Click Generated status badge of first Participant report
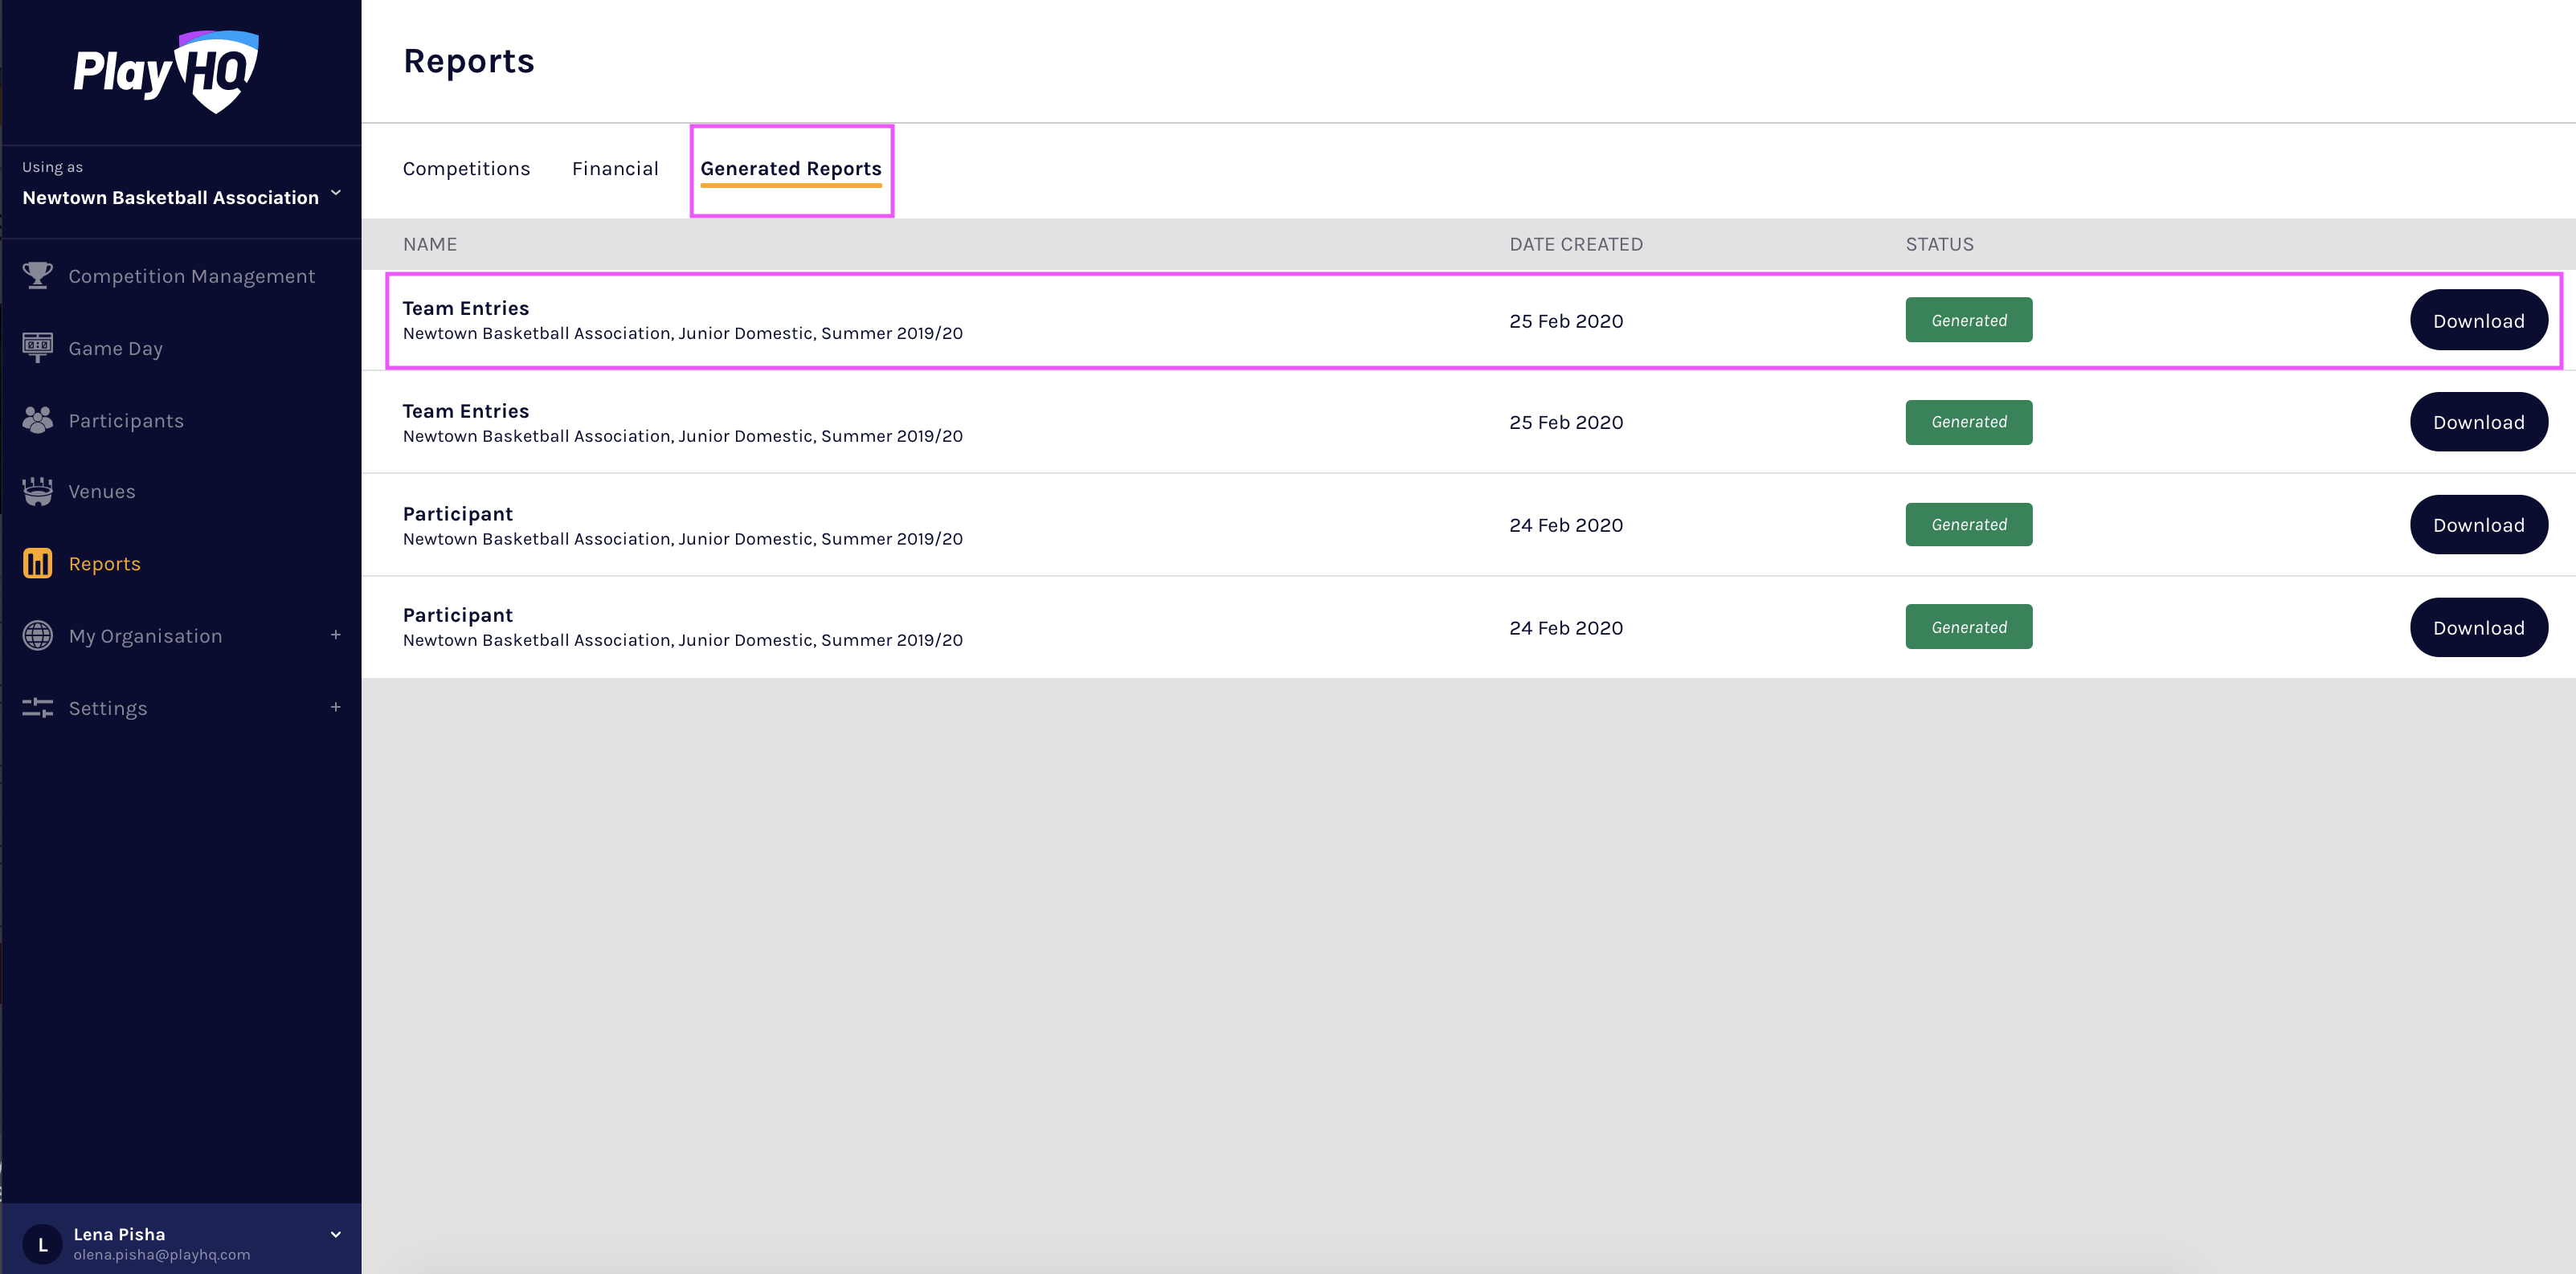The image size is (2576, 1274). pyautogui.click(x=1968, y=524)
